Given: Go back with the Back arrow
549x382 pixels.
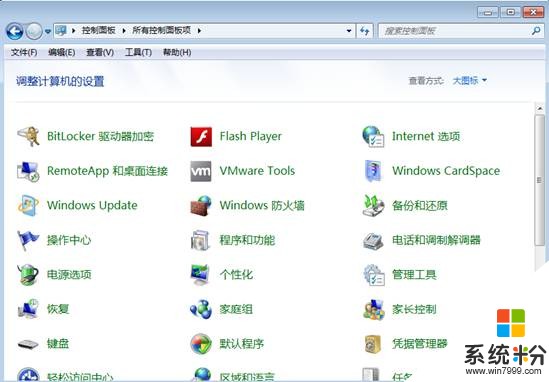Looking at the screenshot, I should coord(15,32).
